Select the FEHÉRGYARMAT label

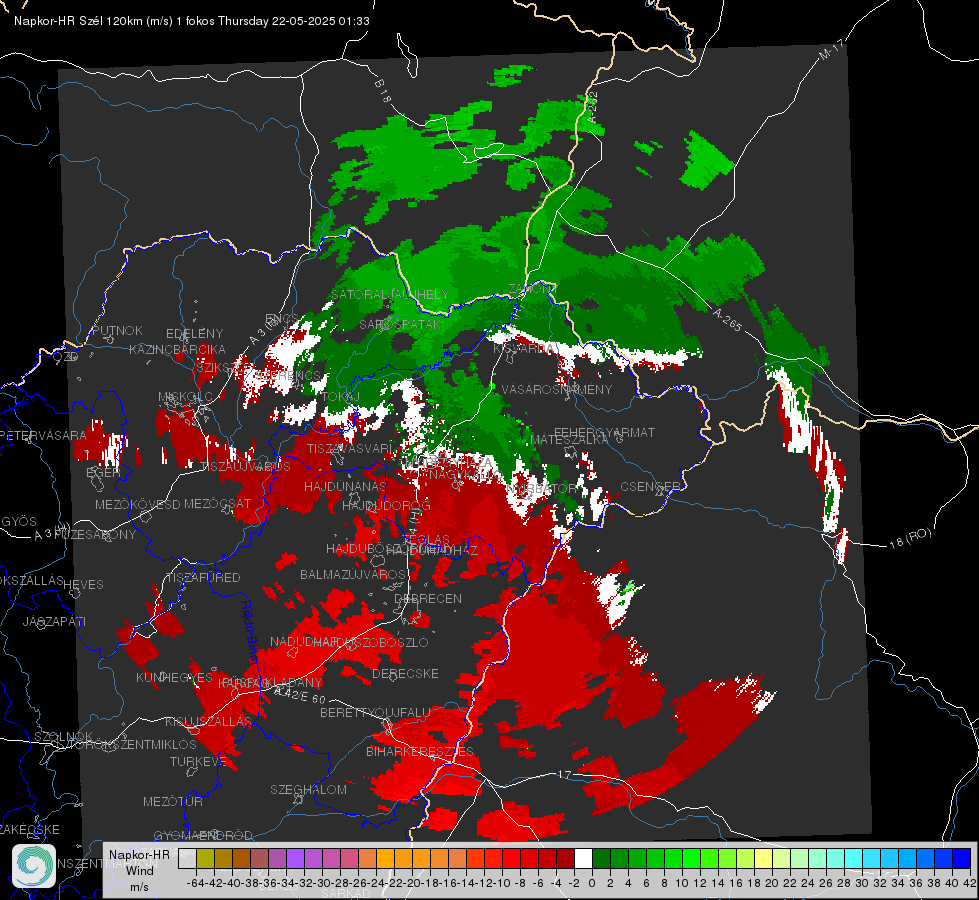point(604,432)
